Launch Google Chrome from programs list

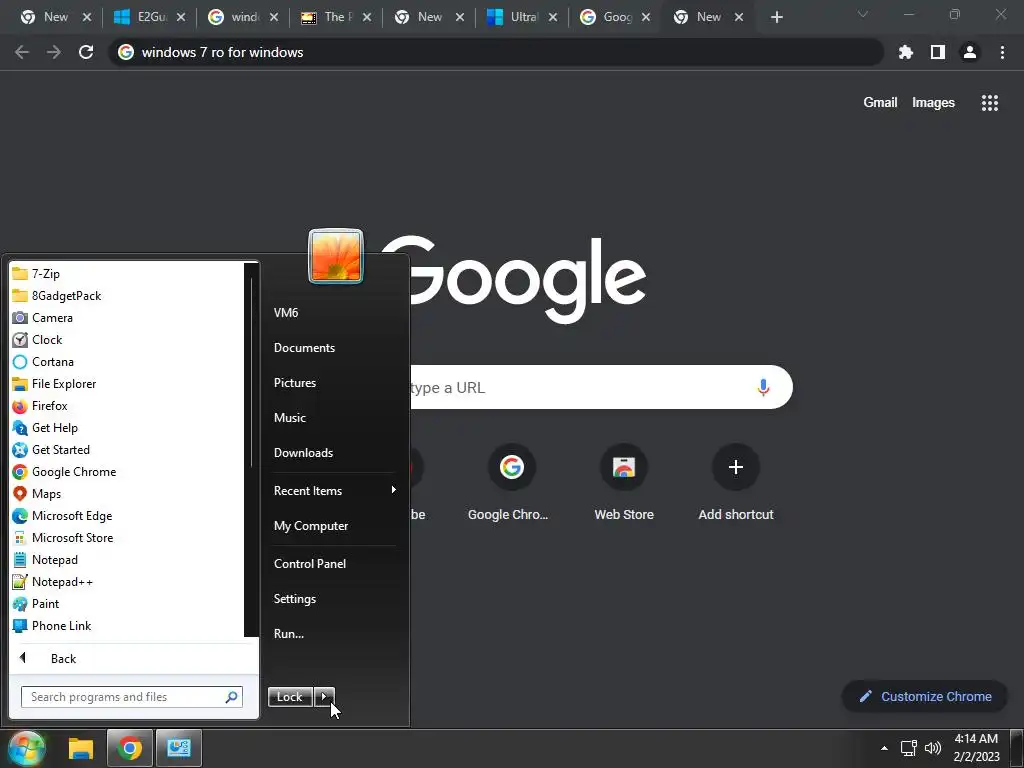pos(65,472)
